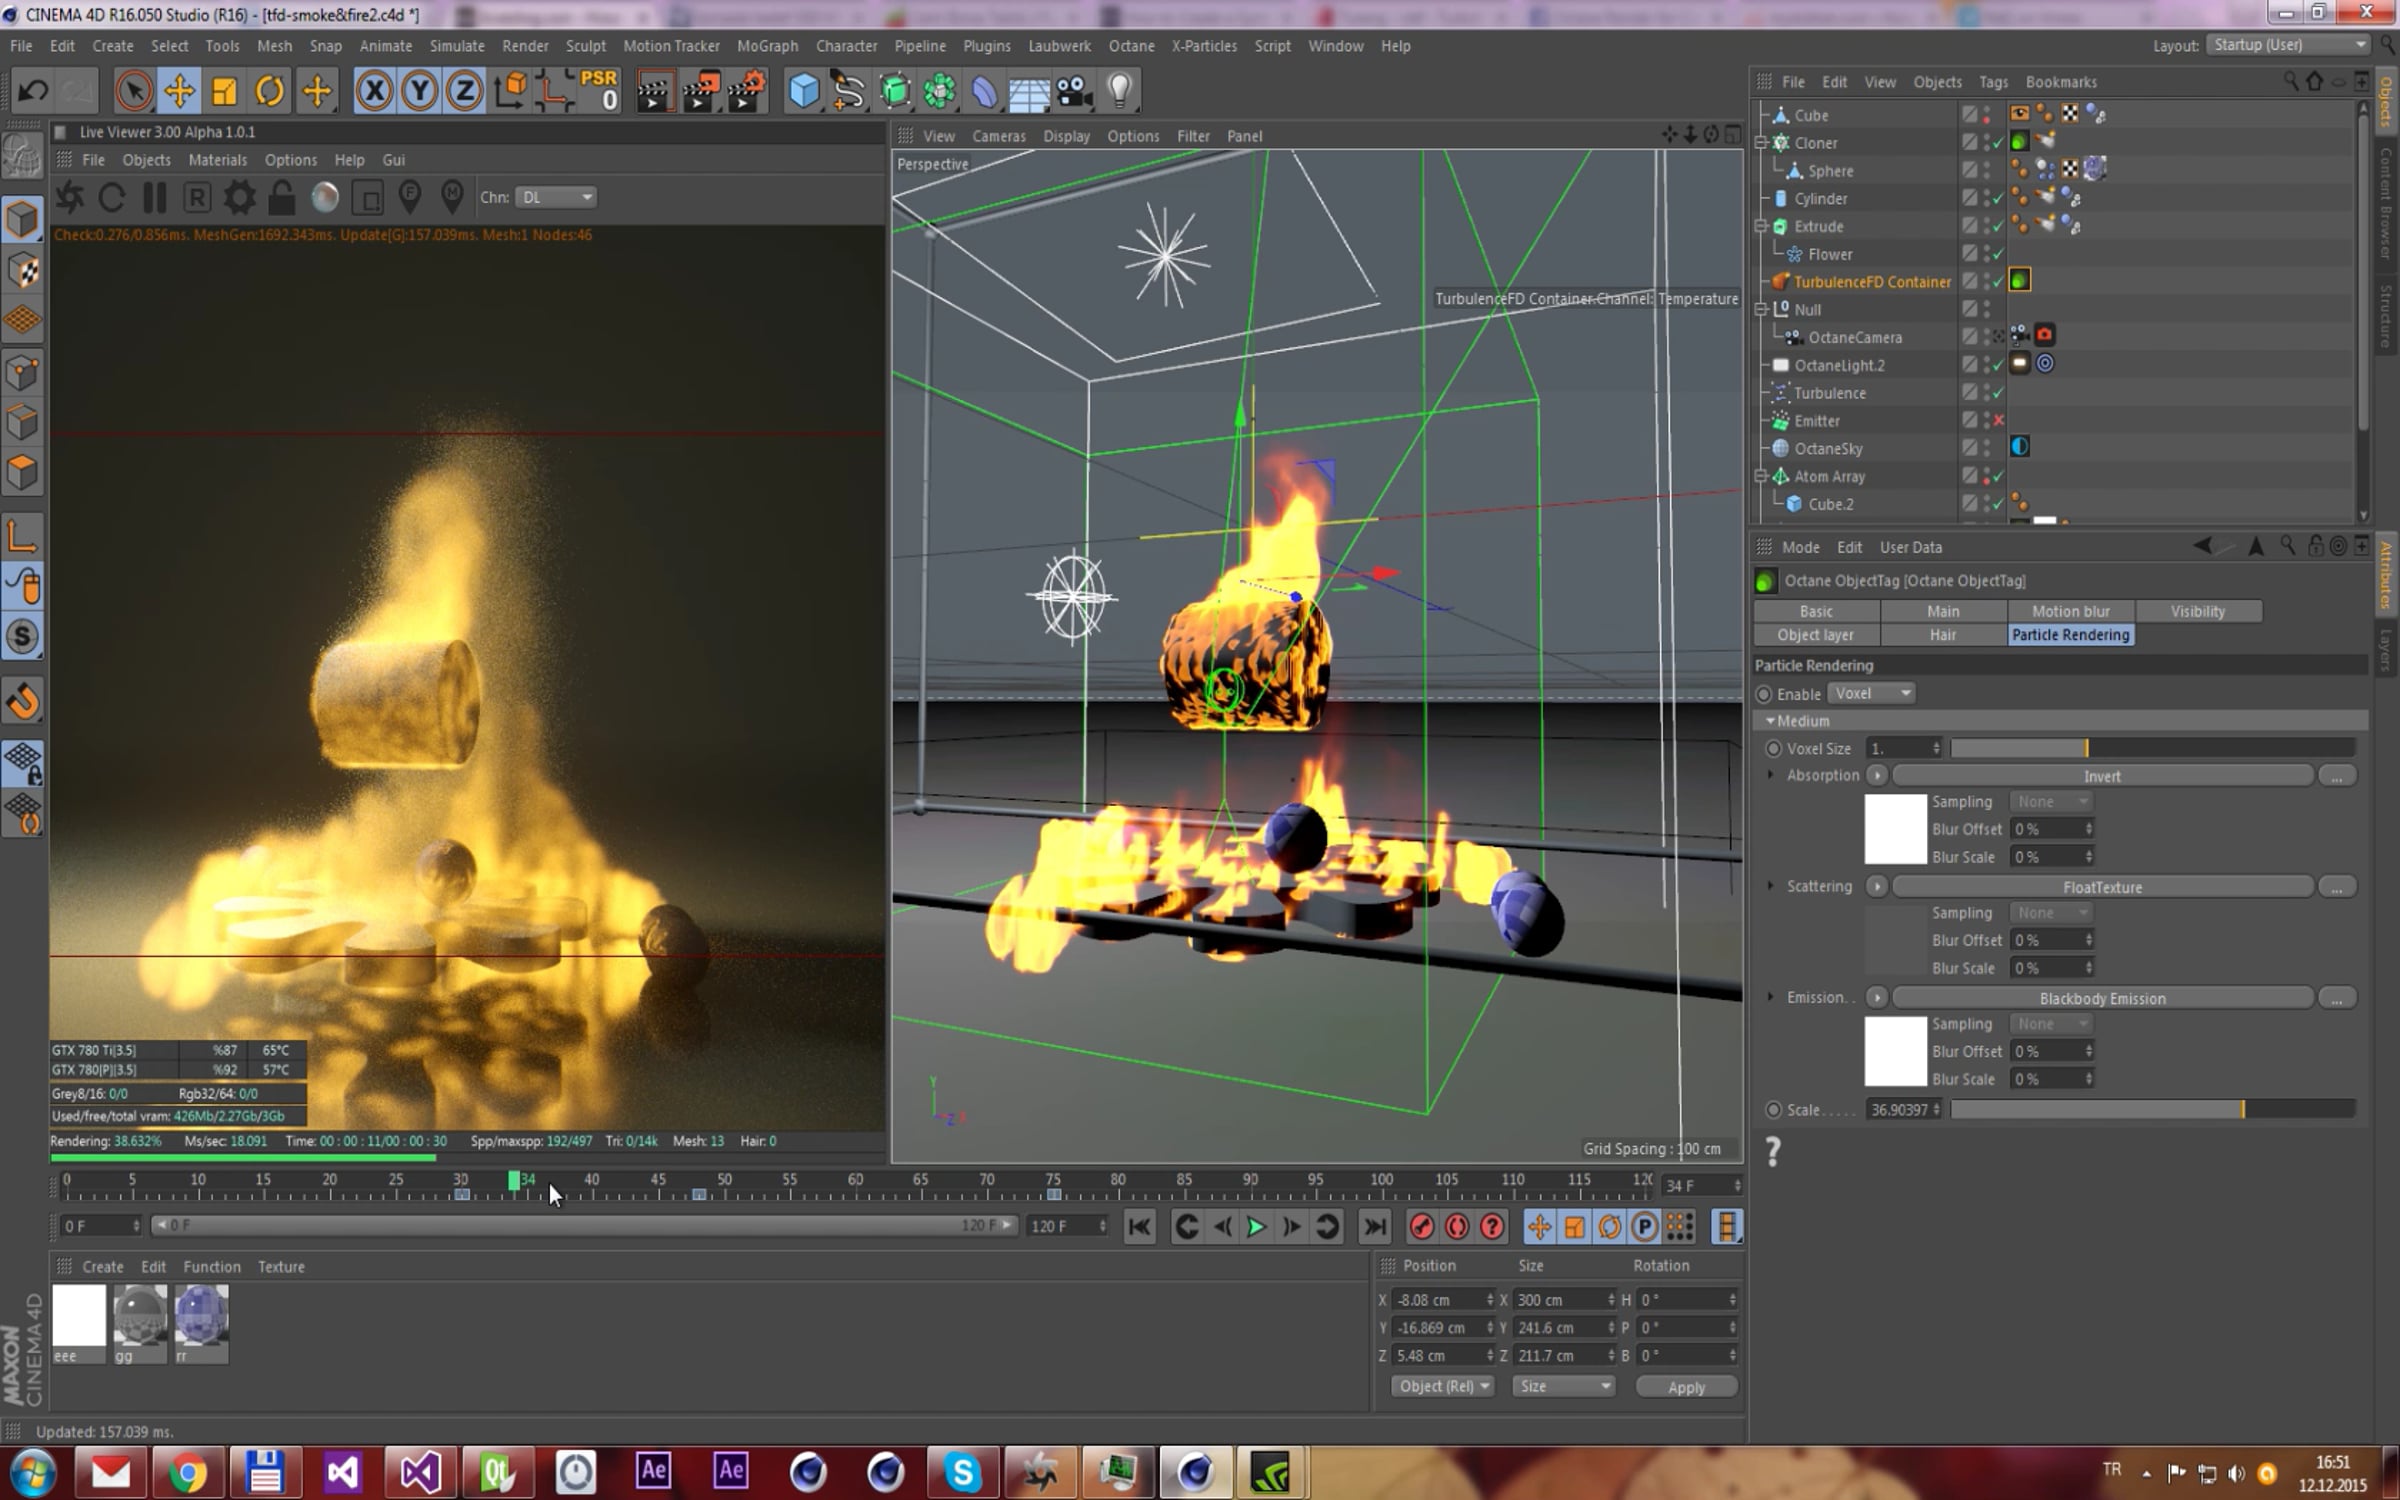2400x1500 pixels.
Task: Open the Object (Rel) dropdown
Action: (x=1442, y=1386)
